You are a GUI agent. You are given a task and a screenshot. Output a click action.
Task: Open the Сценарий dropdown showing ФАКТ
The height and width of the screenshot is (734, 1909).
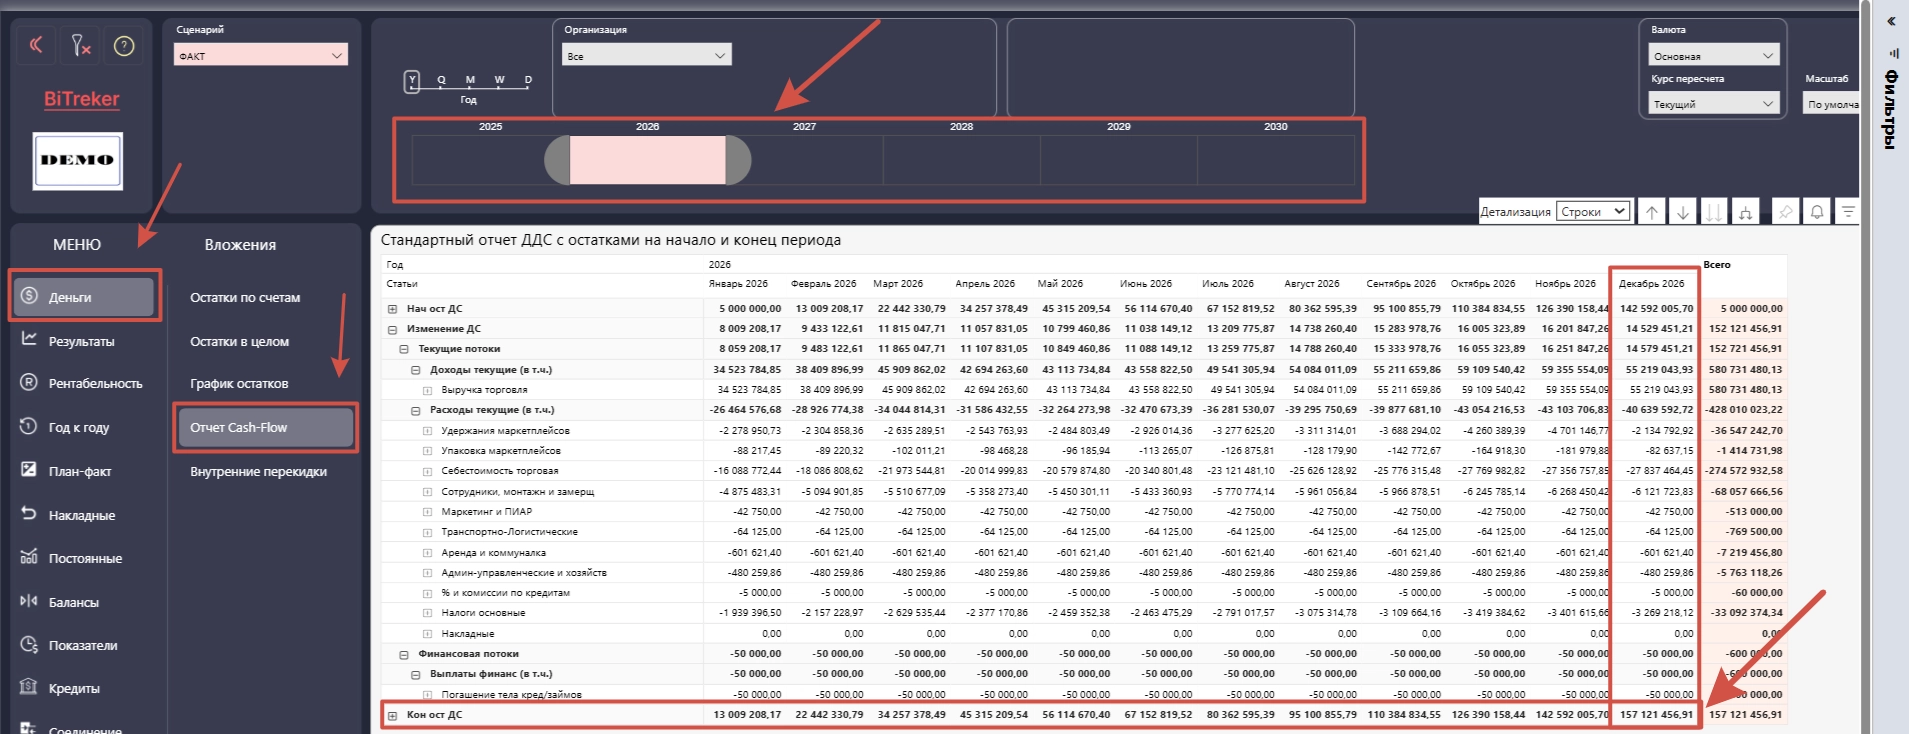coord(261,55)
